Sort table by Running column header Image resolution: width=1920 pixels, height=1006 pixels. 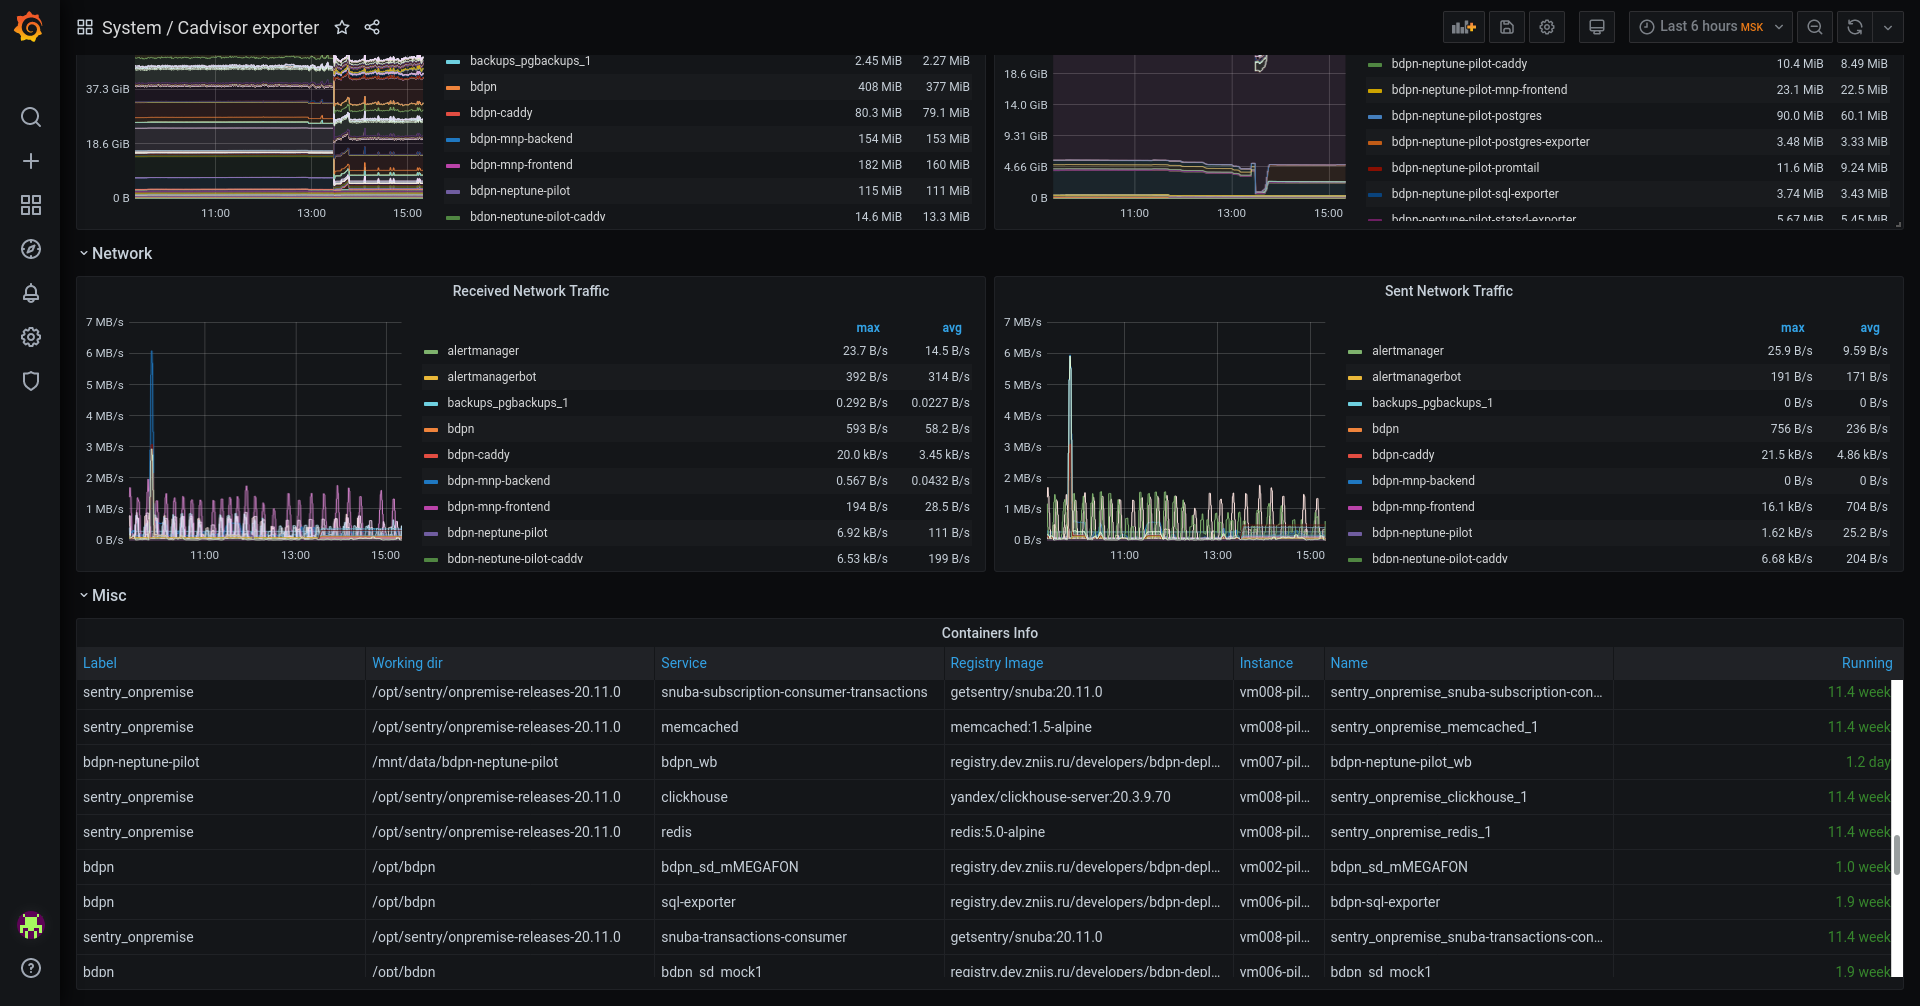[1866, 663]
